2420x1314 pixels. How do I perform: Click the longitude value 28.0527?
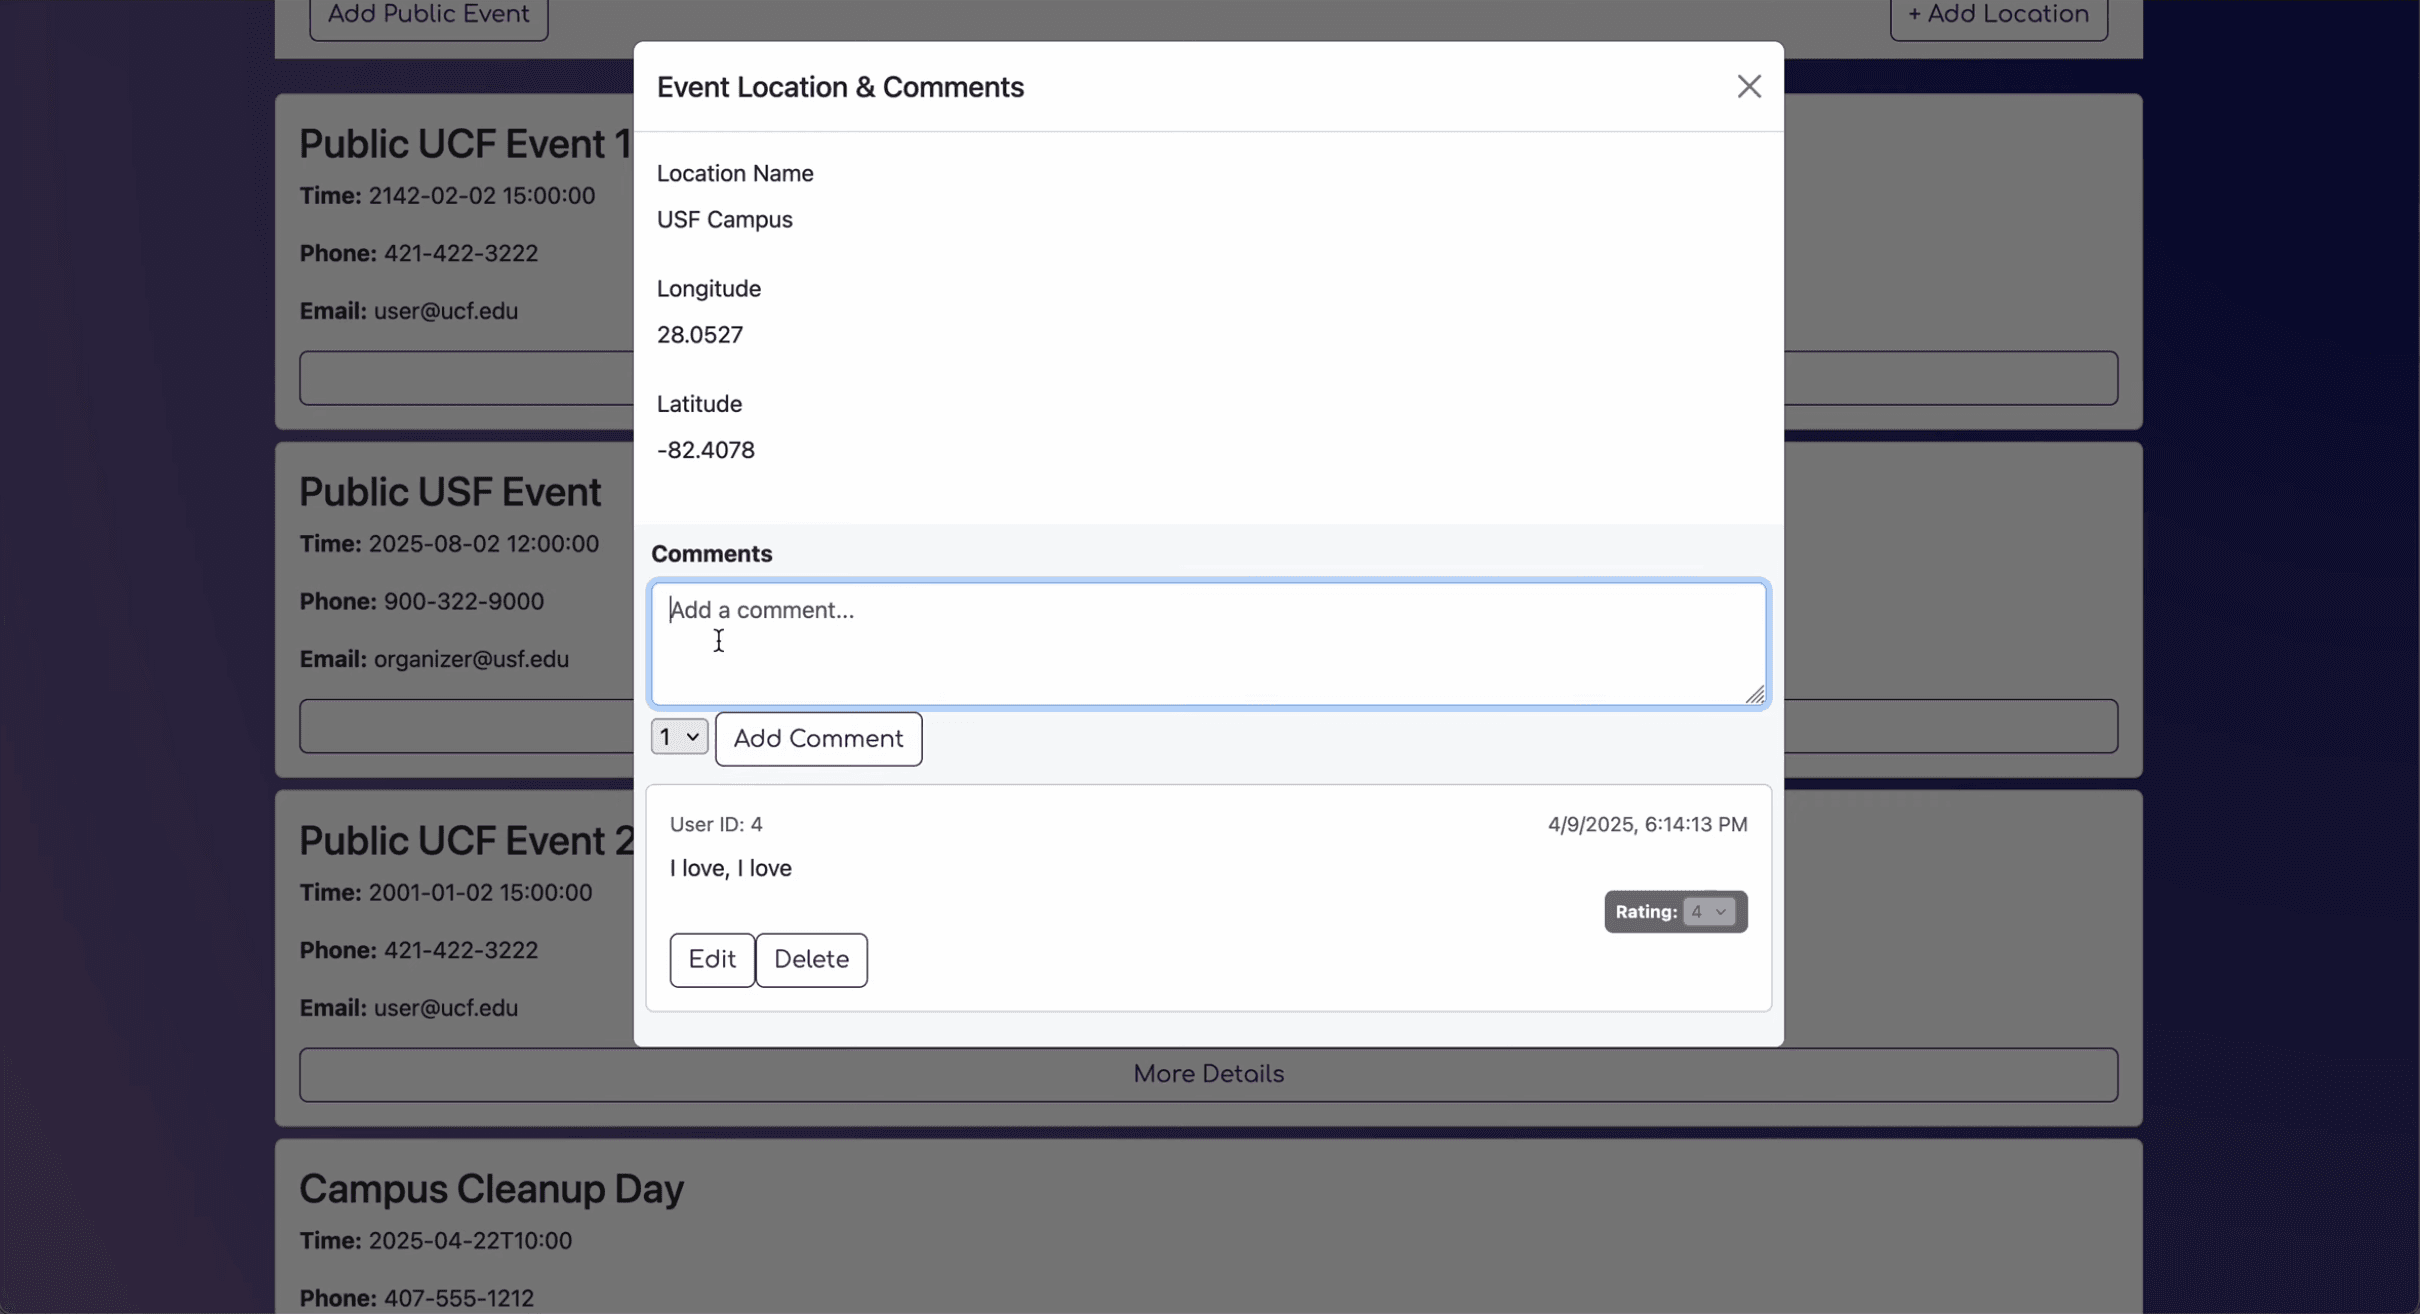tap(699, 335)
